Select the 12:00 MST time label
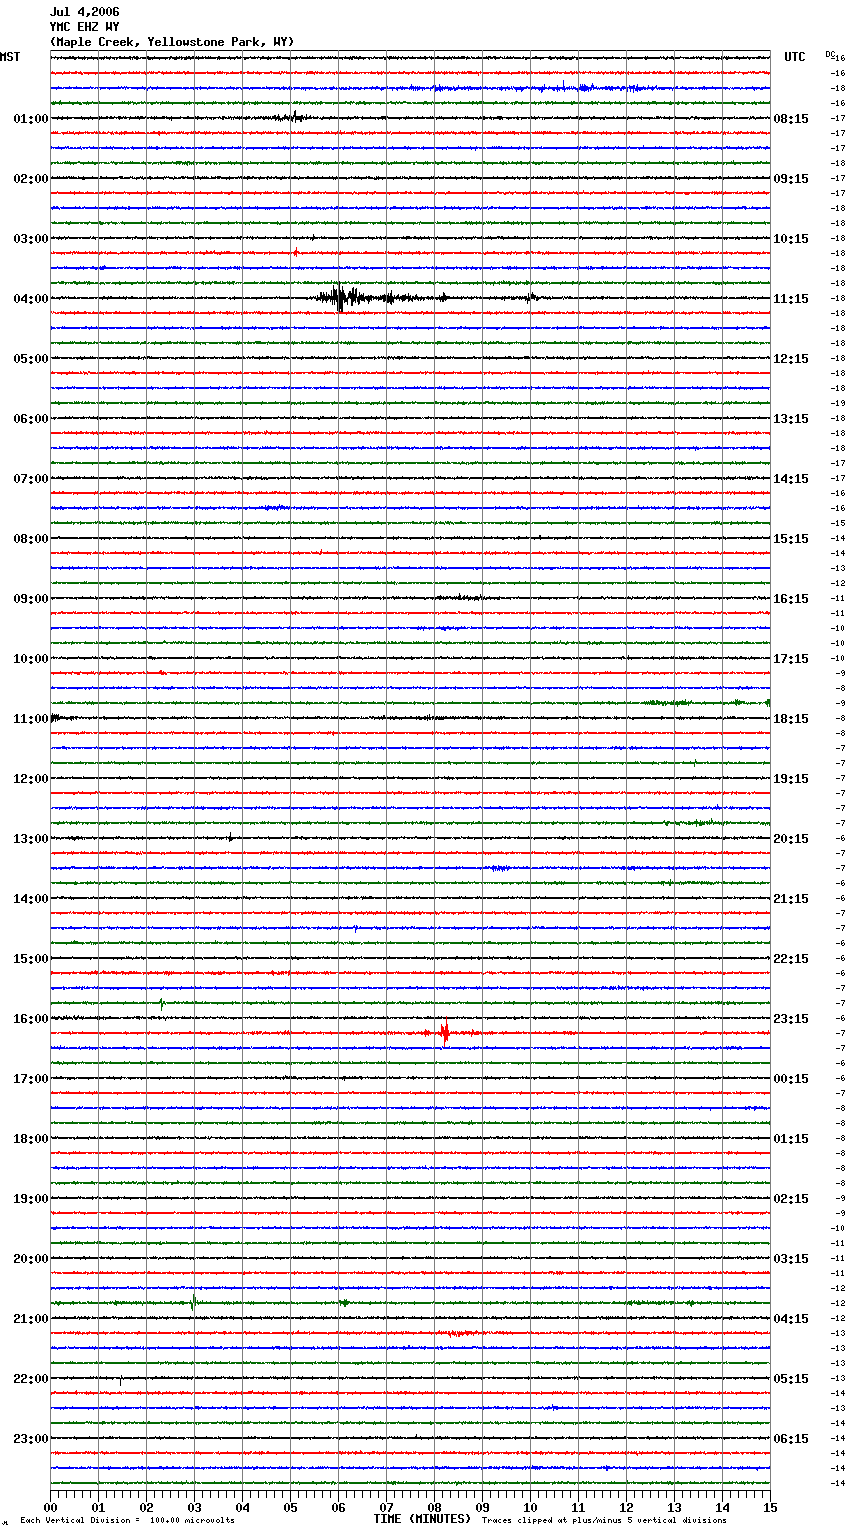 [x=31, y=779]
